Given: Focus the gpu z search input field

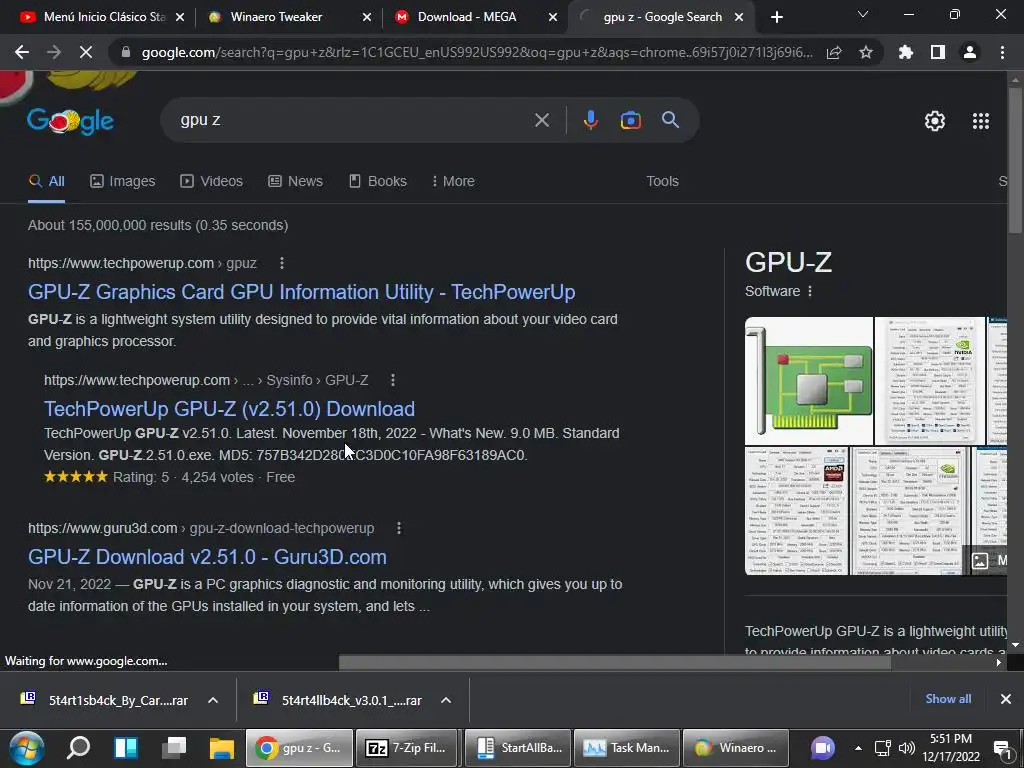Looking at the screenshot, I should [353, 120].
